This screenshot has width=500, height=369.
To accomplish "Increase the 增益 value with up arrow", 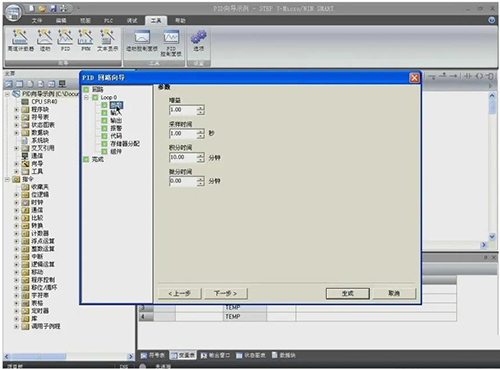I will click(200, 107).
